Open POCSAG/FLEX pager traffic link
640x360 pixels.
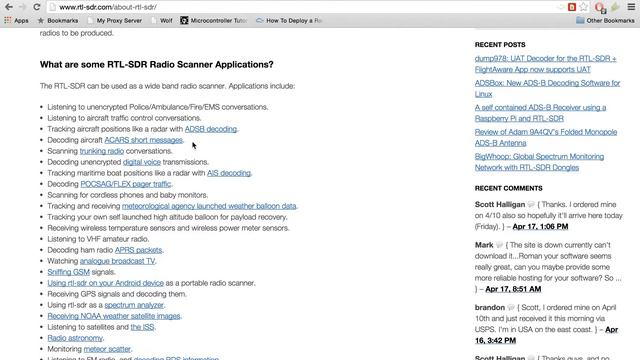pos(126,184)
